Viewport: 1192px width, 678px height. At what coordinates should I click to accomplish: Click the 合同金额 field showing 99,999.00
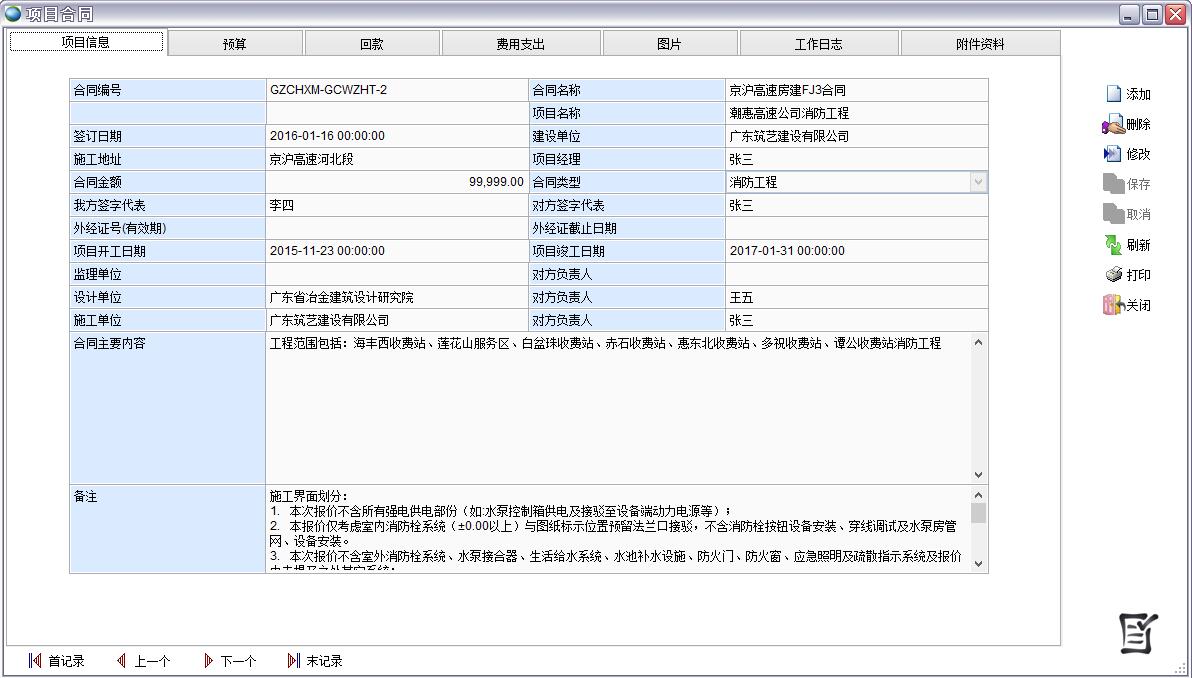[x=396, y=182]
